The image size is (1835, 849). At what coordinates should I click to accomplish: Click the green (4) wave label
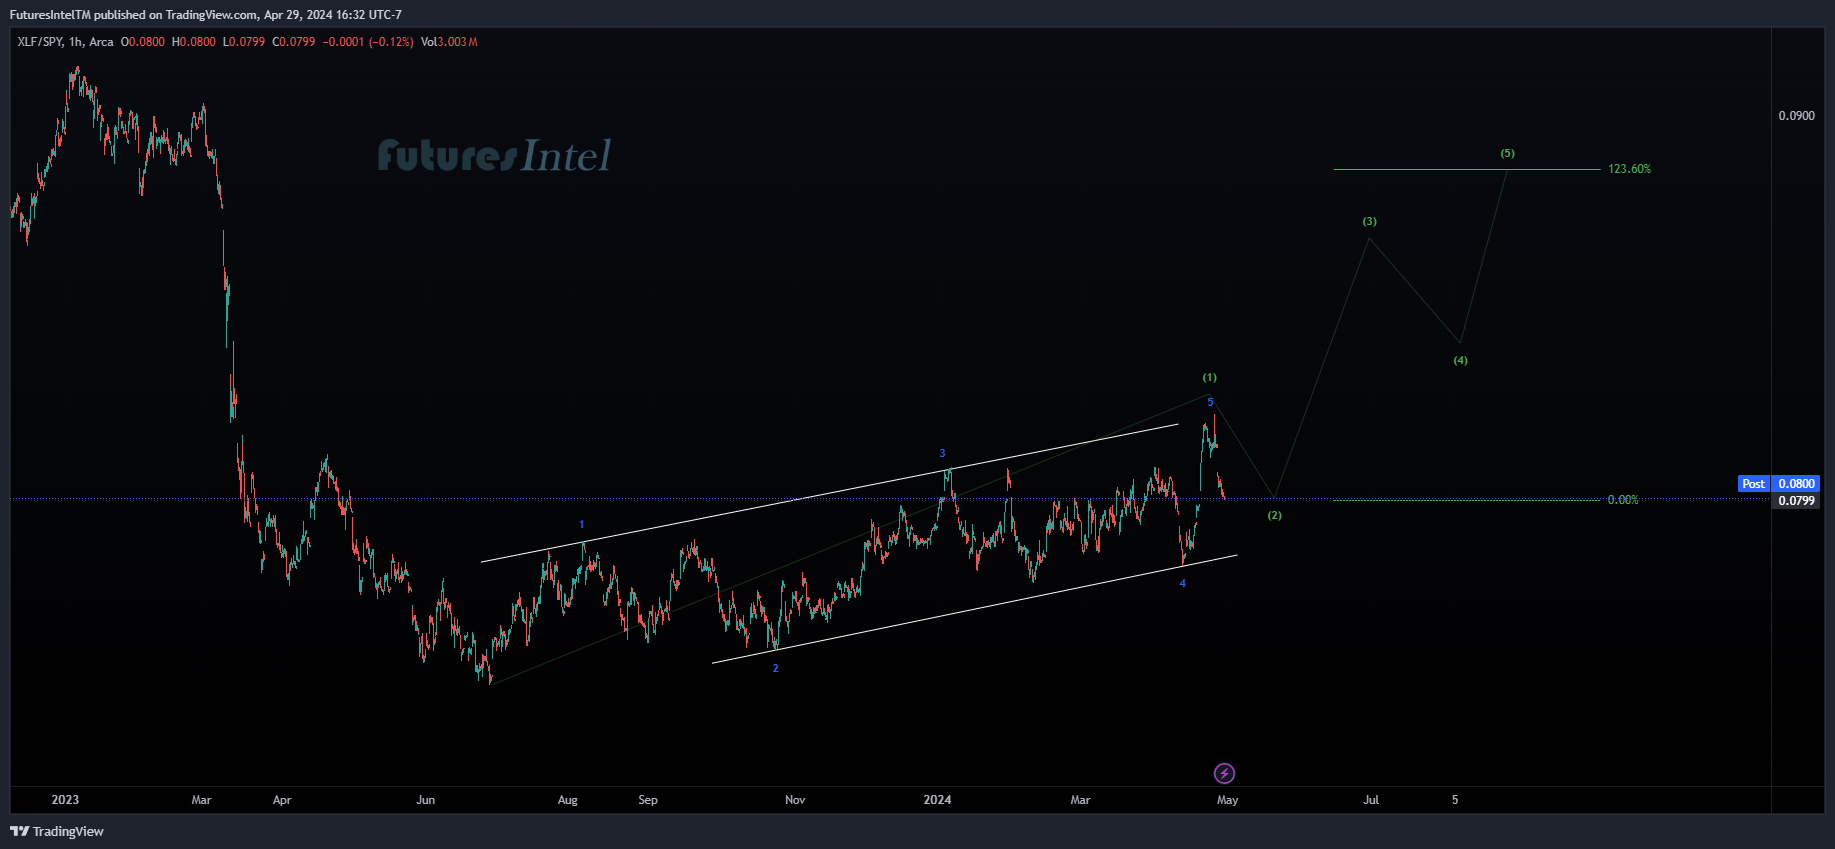coord(1460,360)
